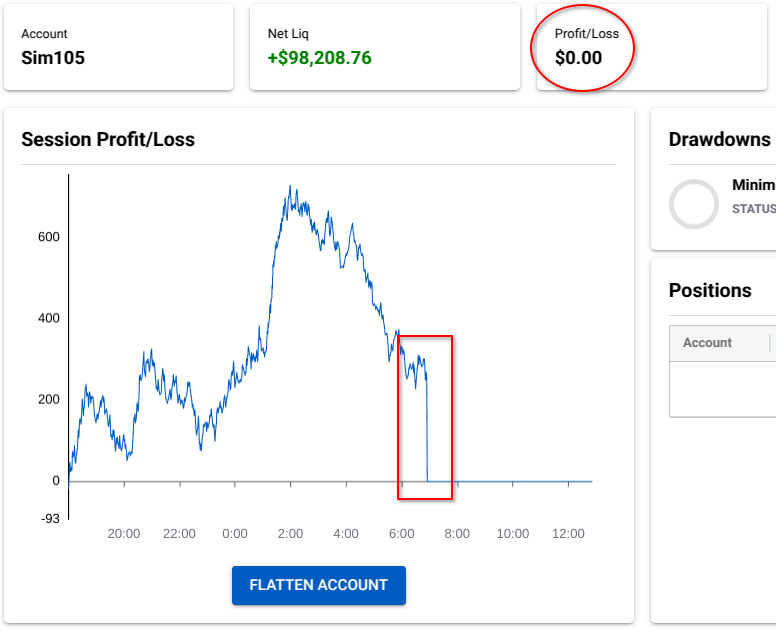Screen dimensions: 776x629
Task: Click the 12:00 label on time axis
Action: (568, 534)
